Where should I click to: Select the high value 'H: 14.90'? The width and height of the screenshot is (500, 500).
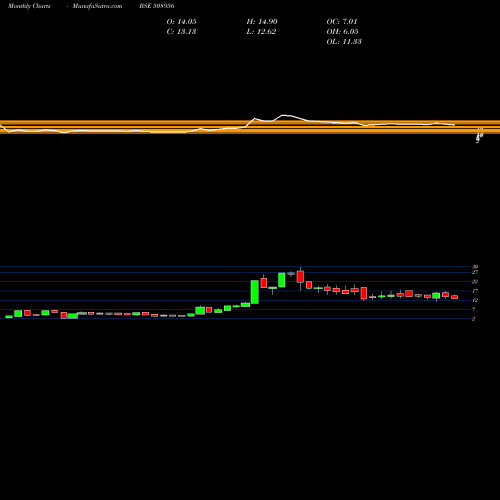(x=262, y=22)
